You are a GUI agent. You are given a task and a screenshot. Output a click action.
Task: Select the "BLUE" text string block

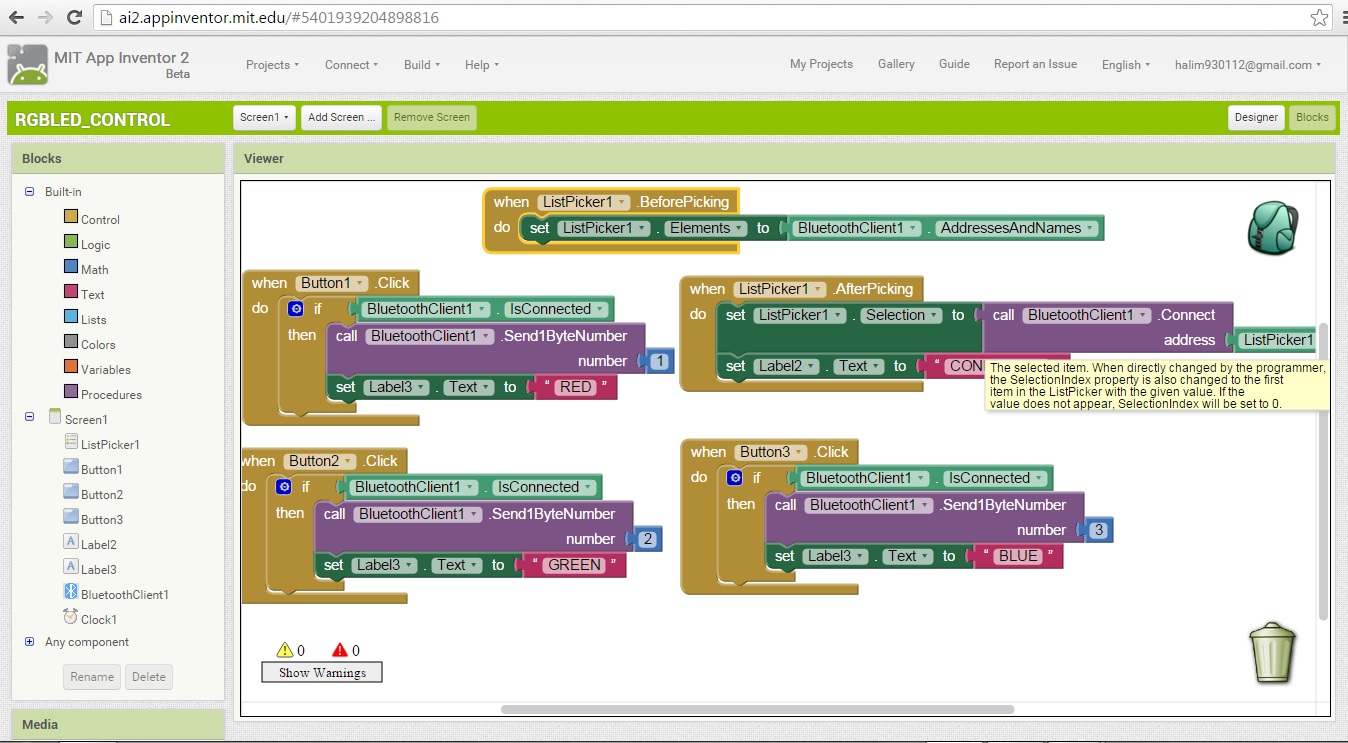(1018, 556)
